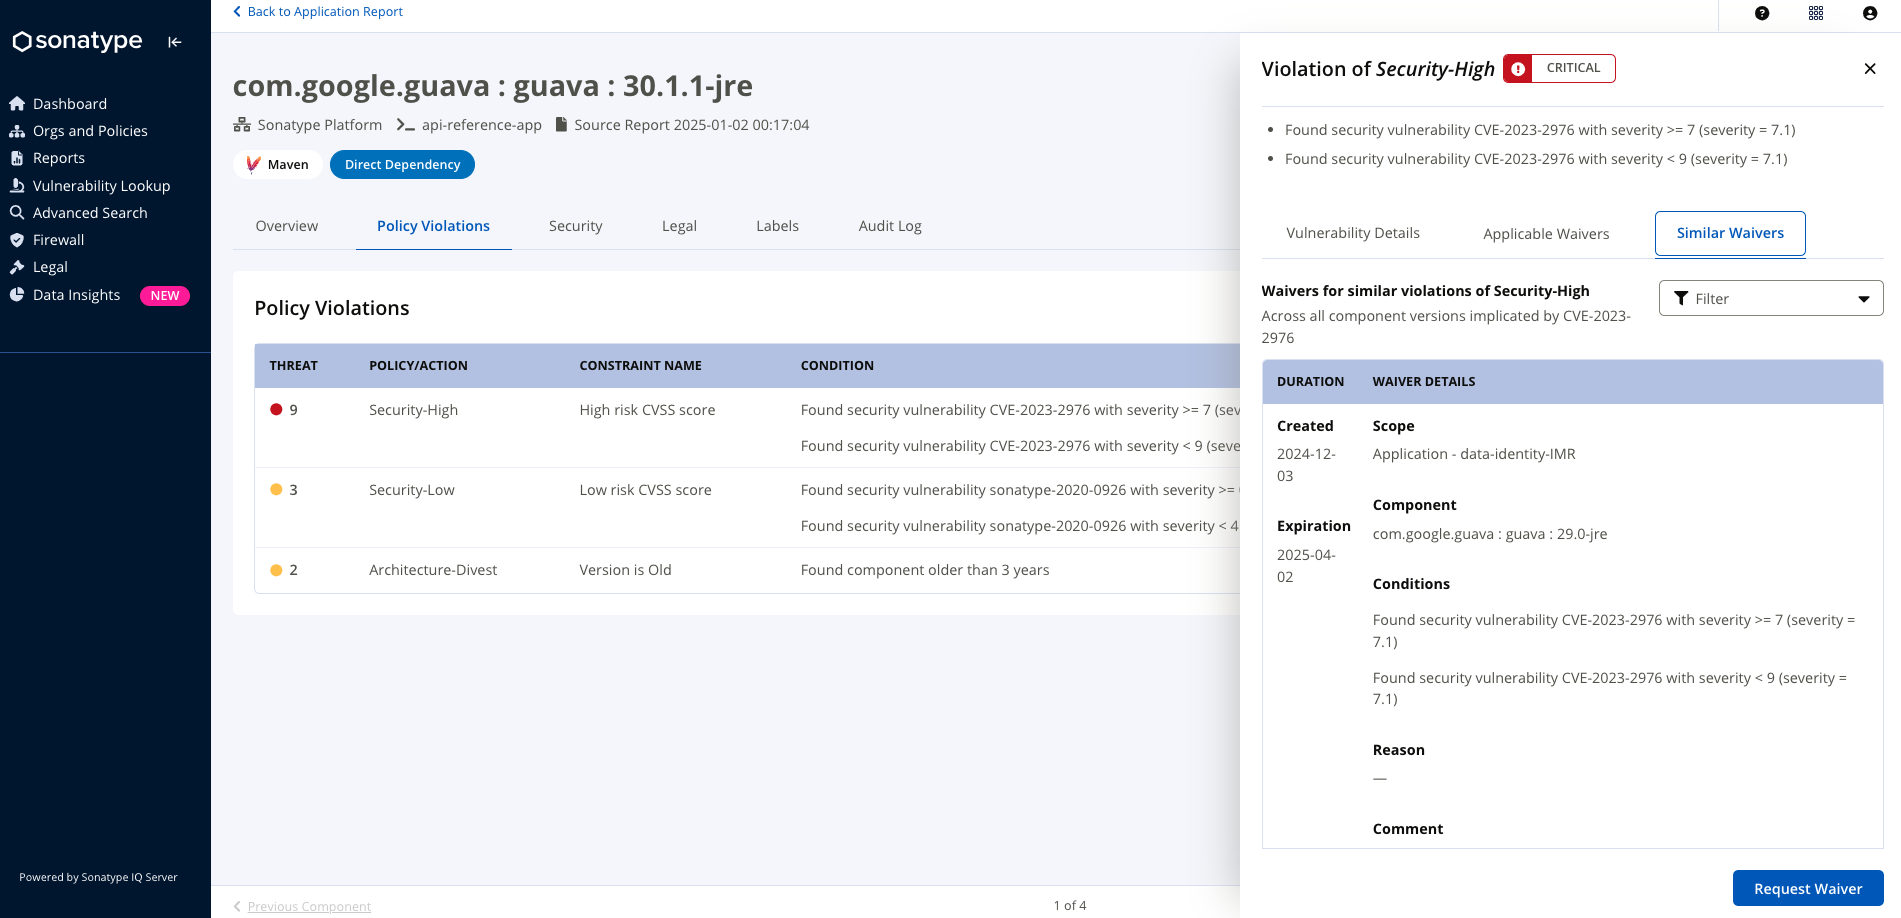1901x918 pixels.
Task: Click the NEW badge beside Data Insights
Action: (x=165, y=296)
